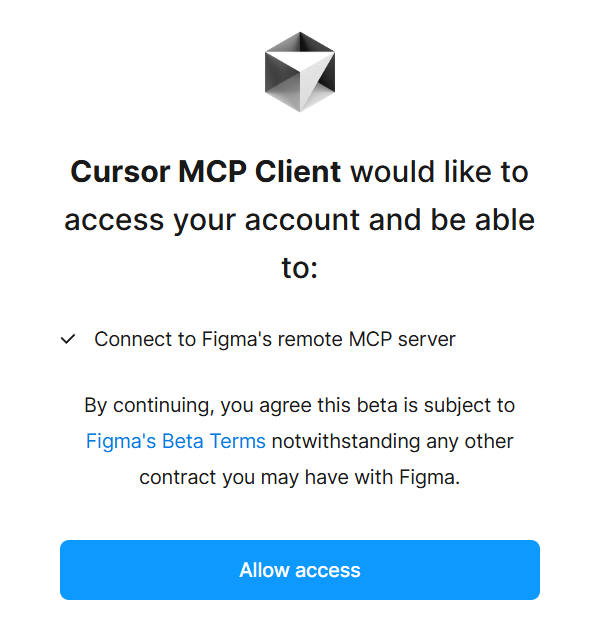Click the "access your account and be able" line

pyautogui.click(x=300, y=219)
